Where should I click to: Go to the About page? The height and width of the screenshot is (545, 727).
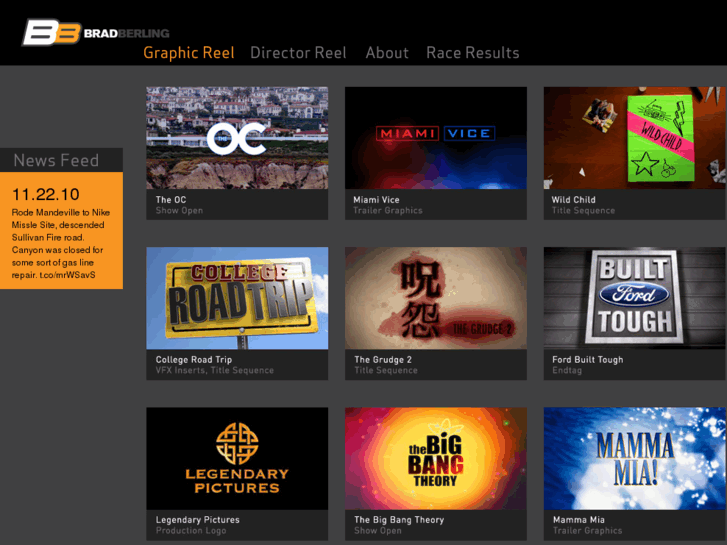point(387,53)
